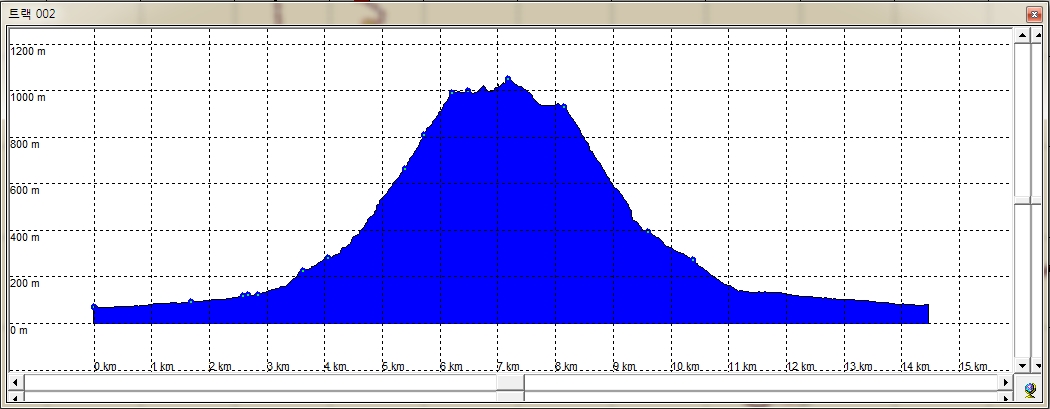Close the 트랙 002 profile window
This screenshot has width=1050, height=409.
point(1035,13)
